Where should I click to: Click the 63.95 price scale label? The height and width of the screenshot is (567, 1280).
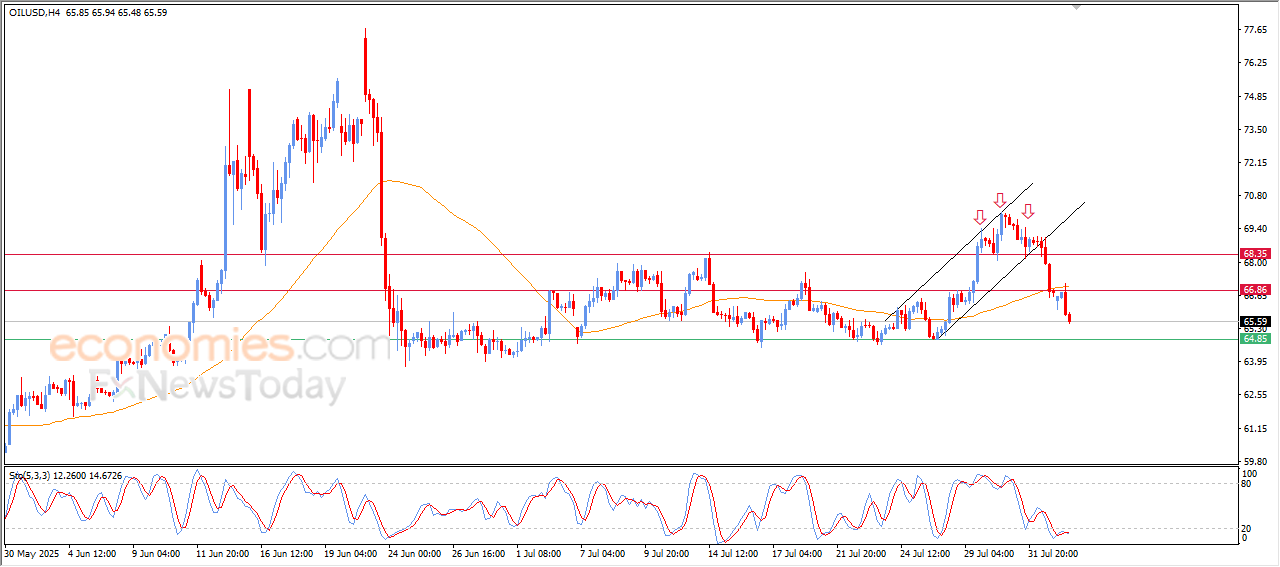click(x=1255, y=362)
